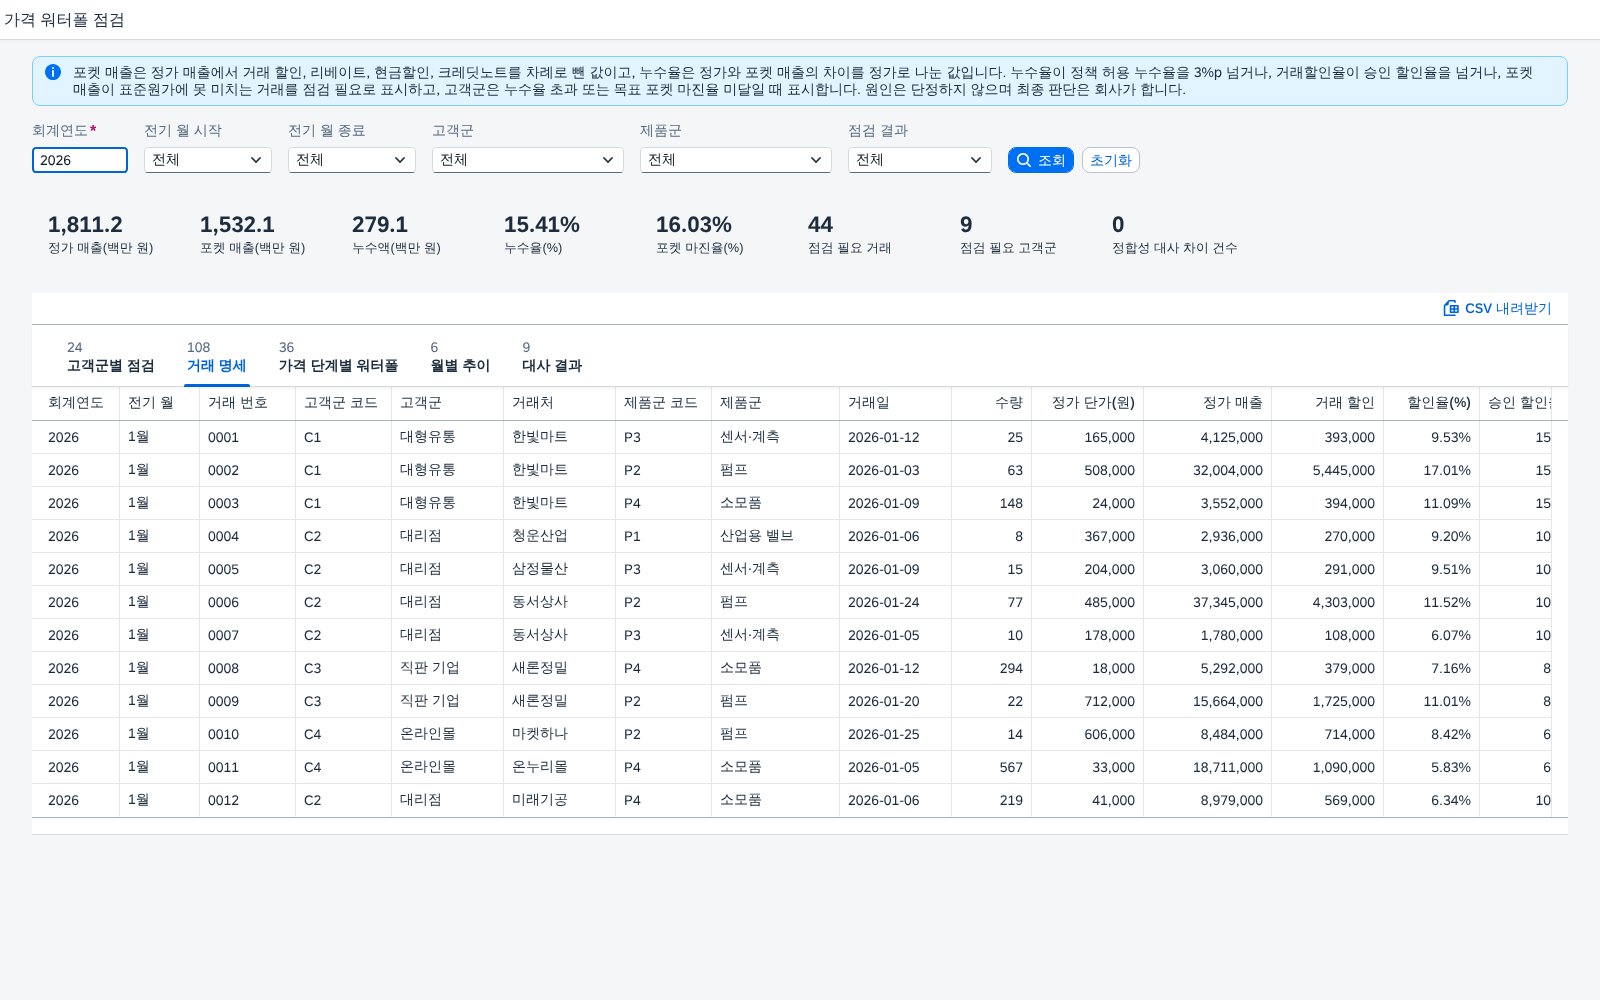Open the 전기 월 종료 dropdown
Viewport: 1600px width, 1000px height.
(352, 160)
